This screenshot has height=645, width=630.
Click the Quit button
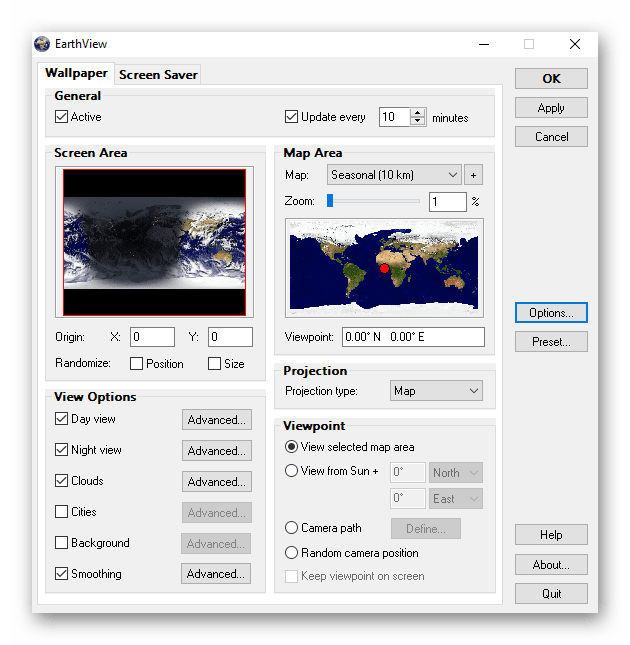[551, 594]
